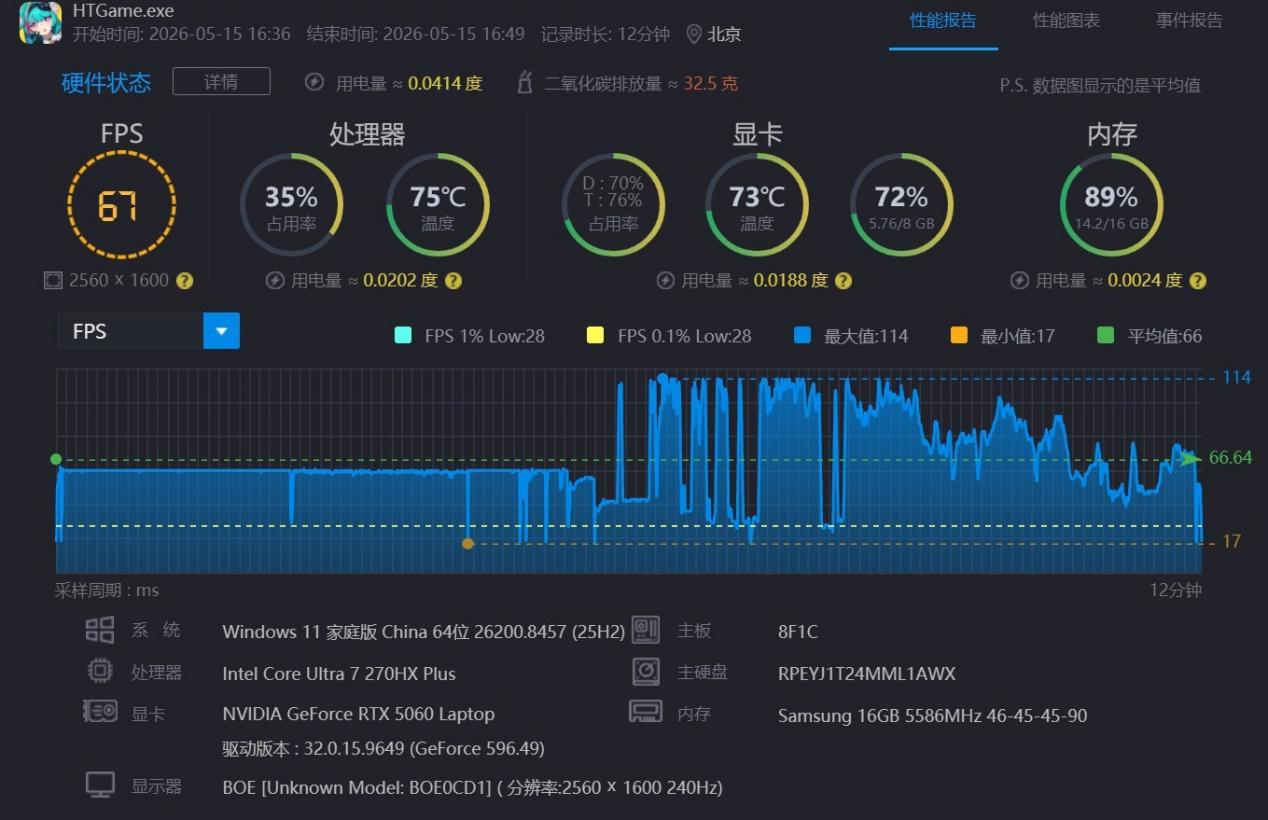Click the FPS metric selection field
This screenshot has width=1268, height=820.
(149, 331)
